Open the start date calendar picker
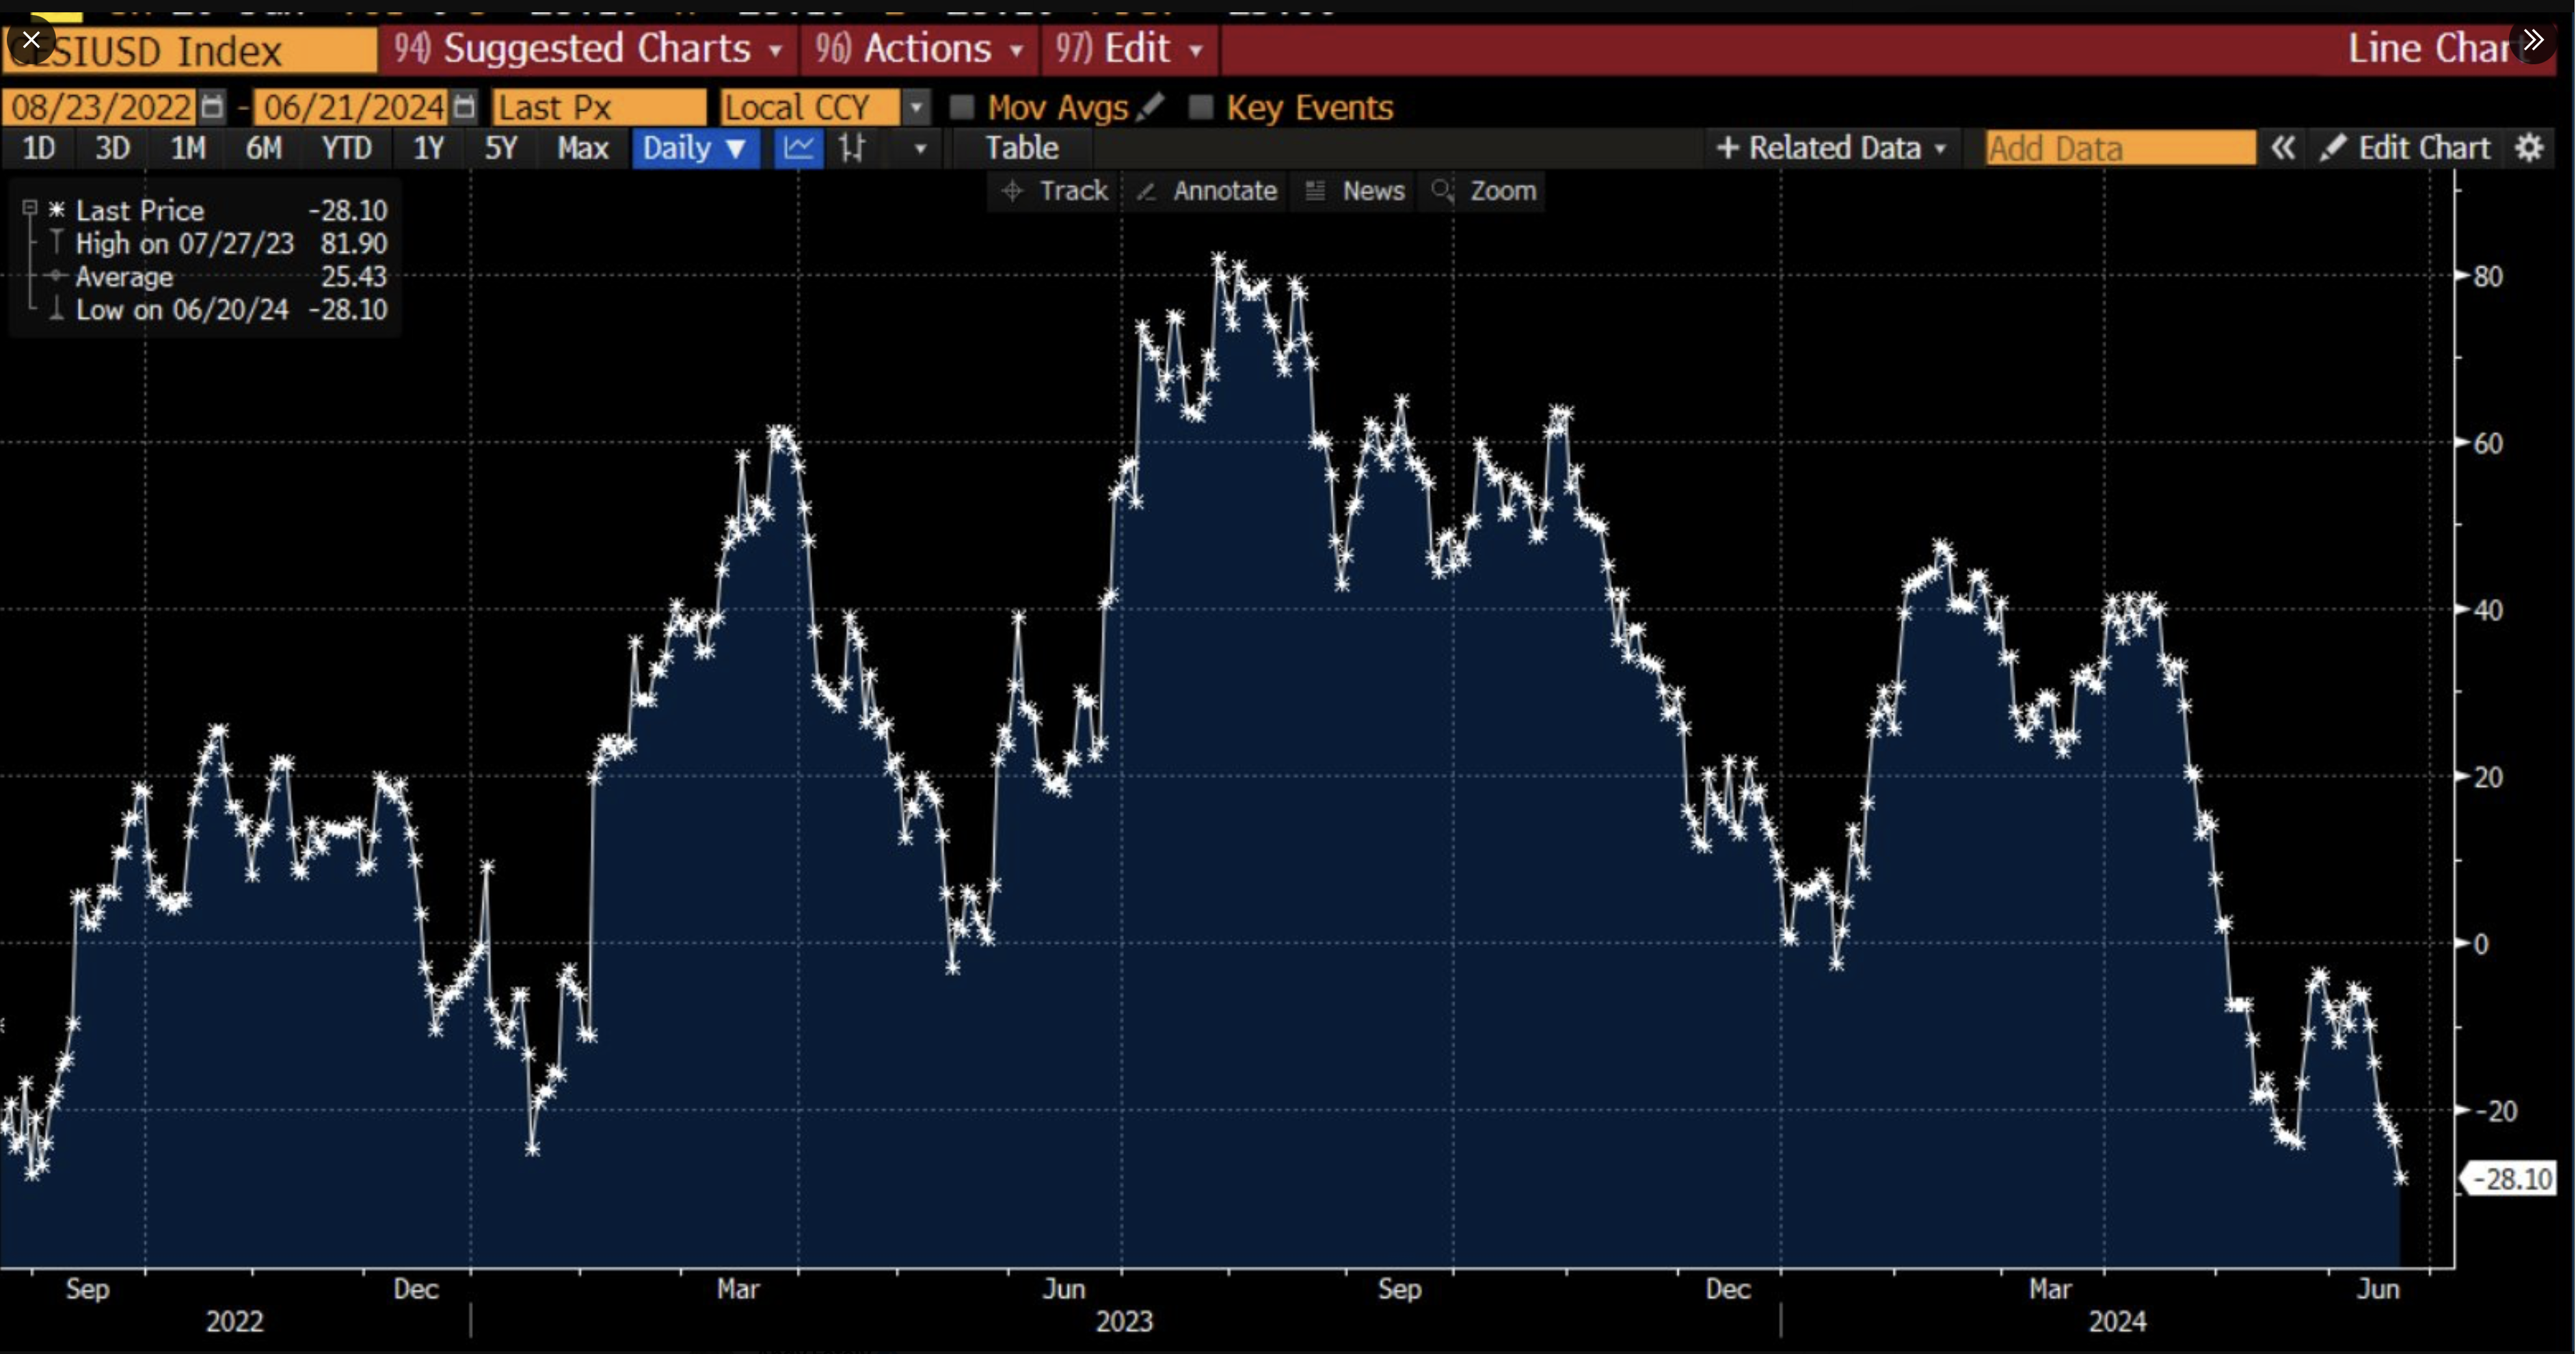 [212, 106]
